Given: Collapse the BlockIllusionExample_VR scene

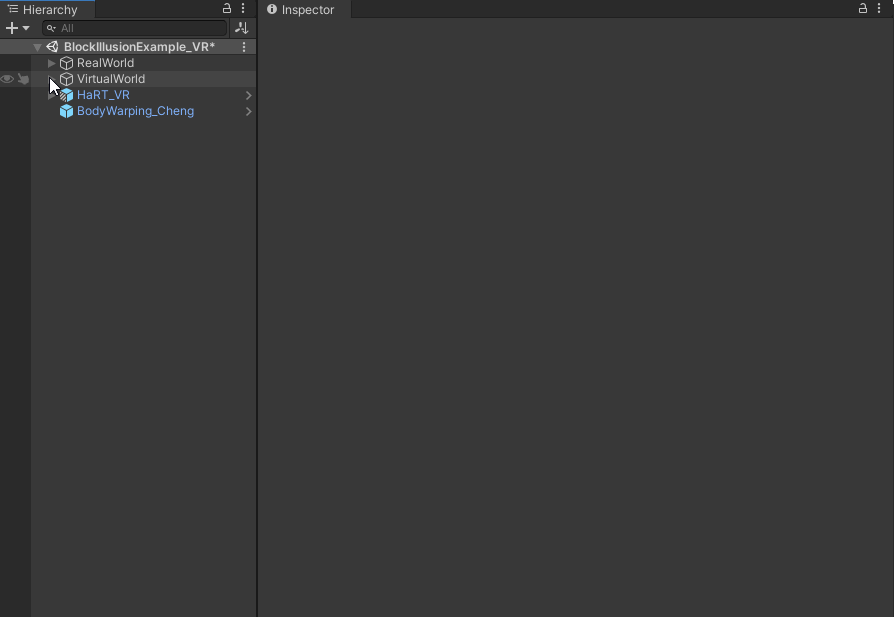Looking at the screenshot, I should 37,47.
